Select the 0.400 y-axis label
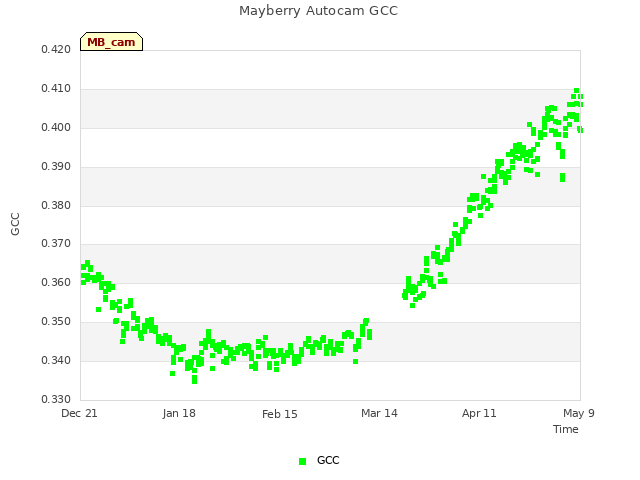The image size is (640, 480). tap(56, 128)
